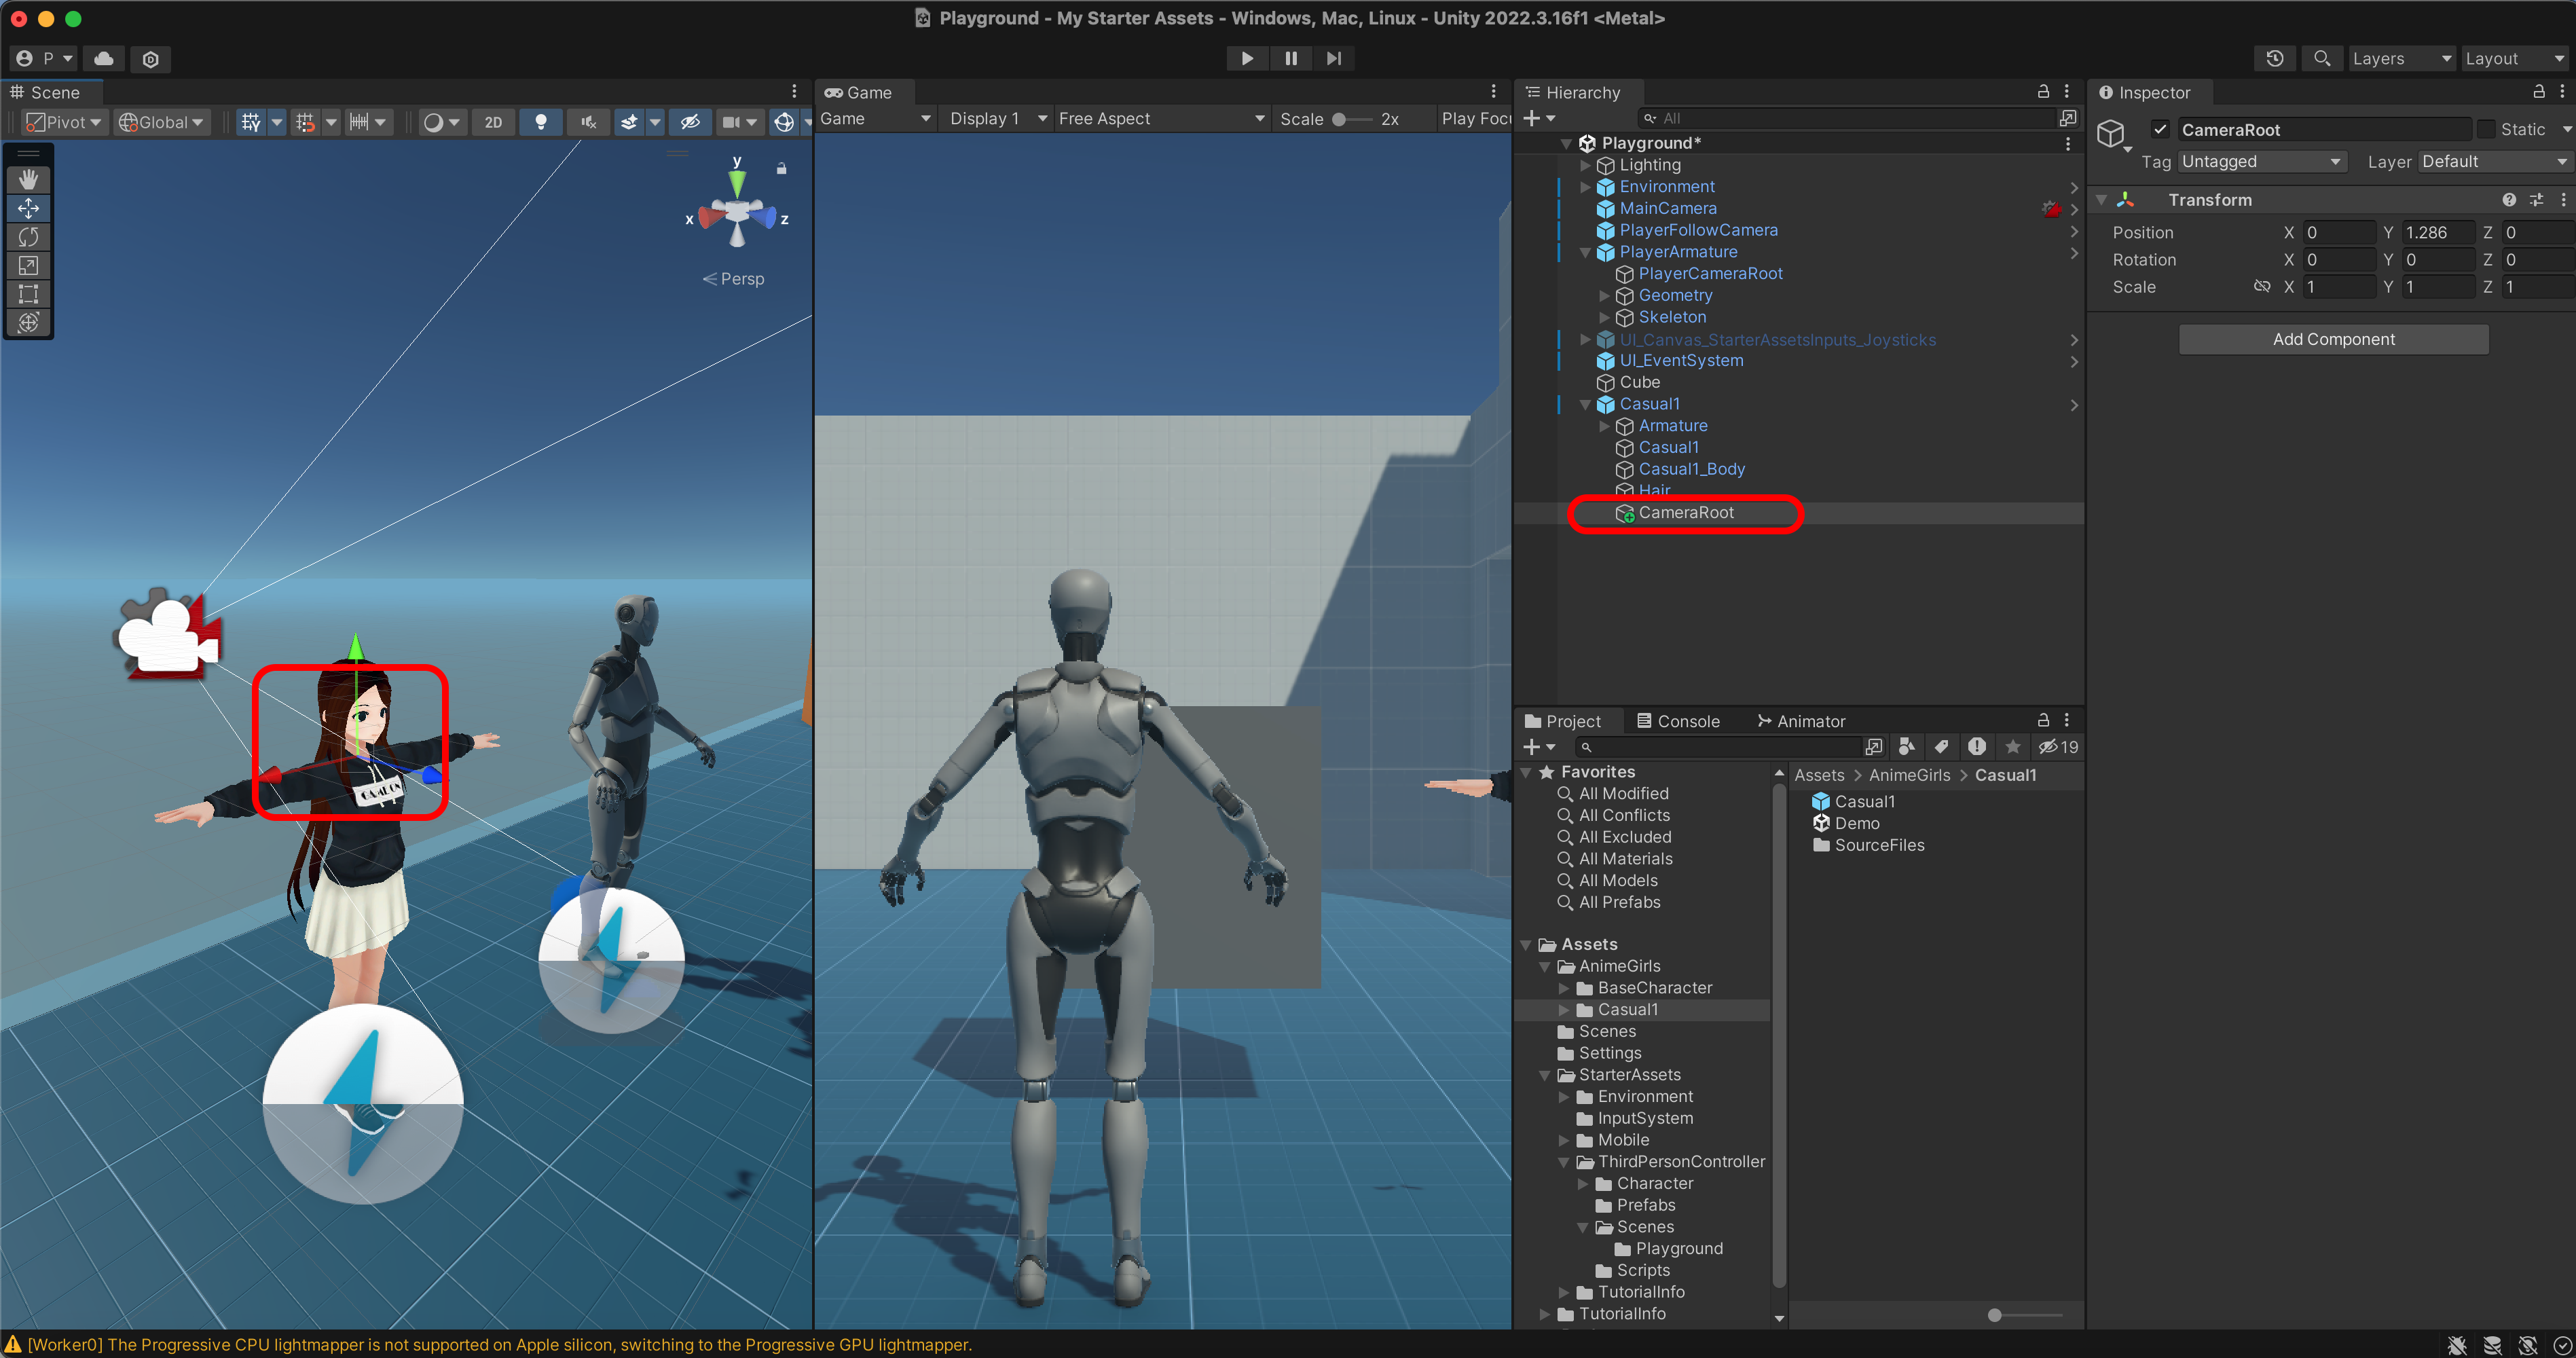Open the Free Aspect dropdown

click(1160, 118)
